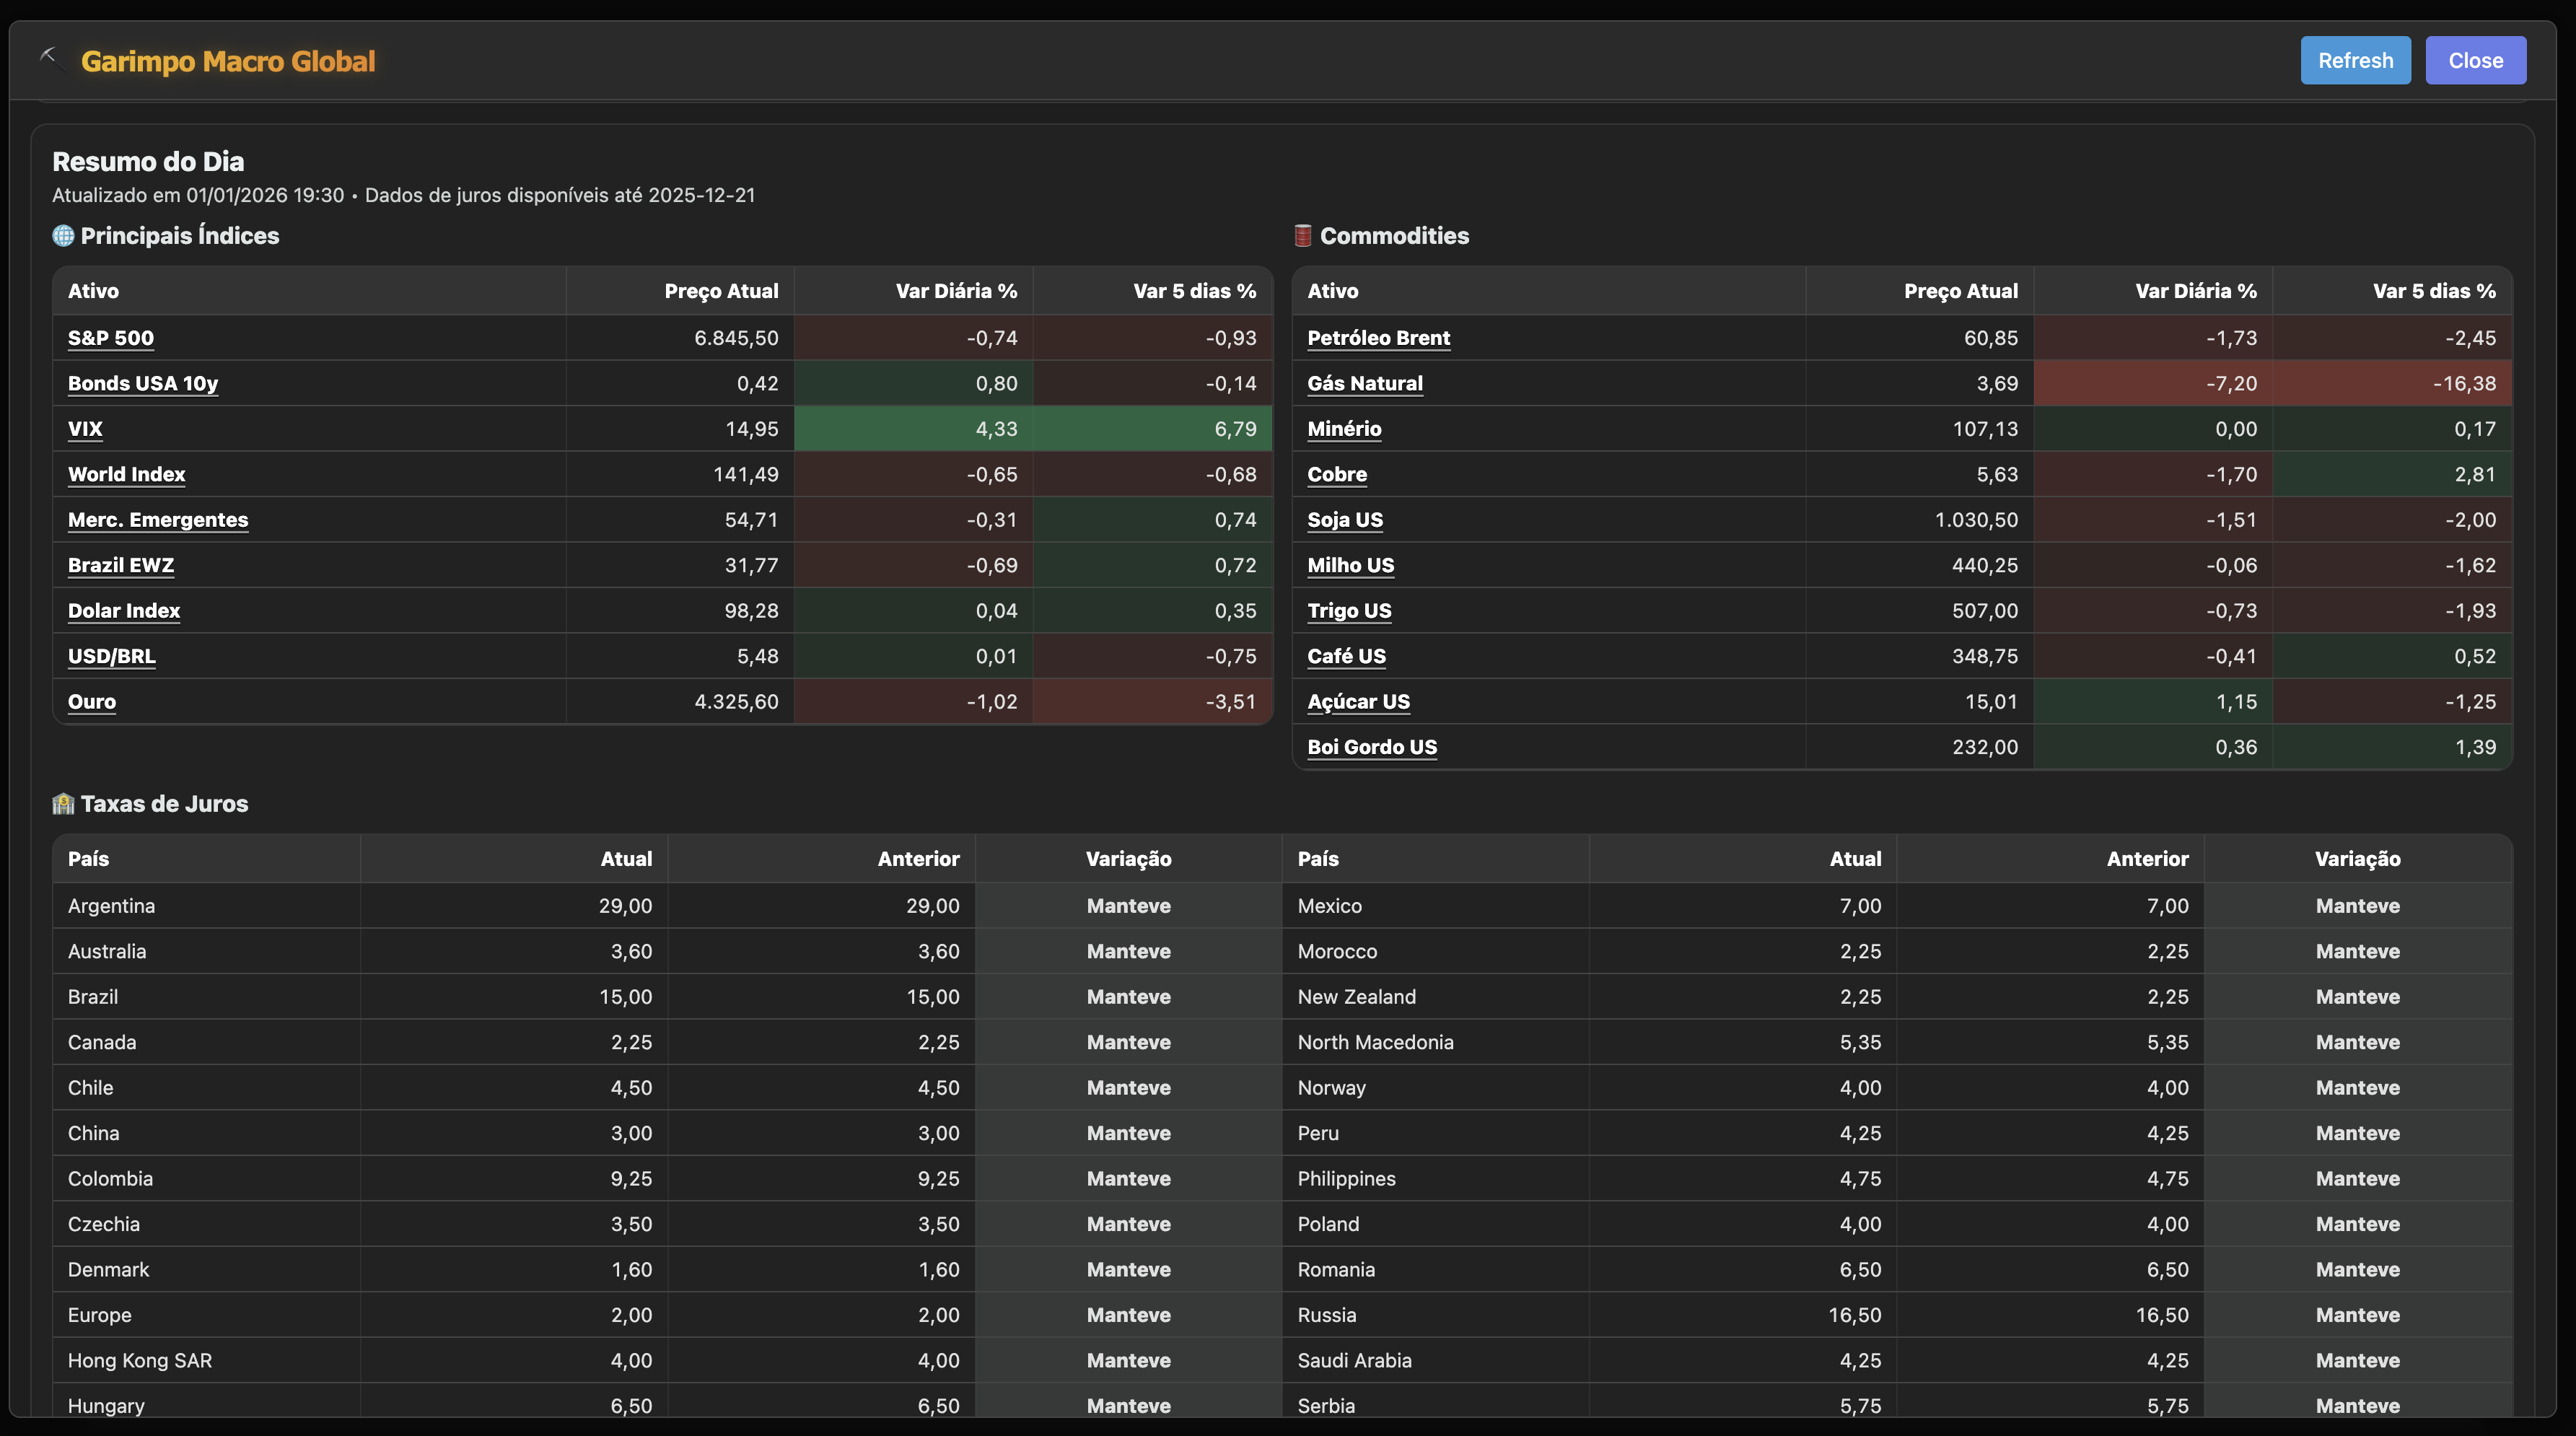Open the USD/BRL link

pyautogui.click(x=112, y=657)
